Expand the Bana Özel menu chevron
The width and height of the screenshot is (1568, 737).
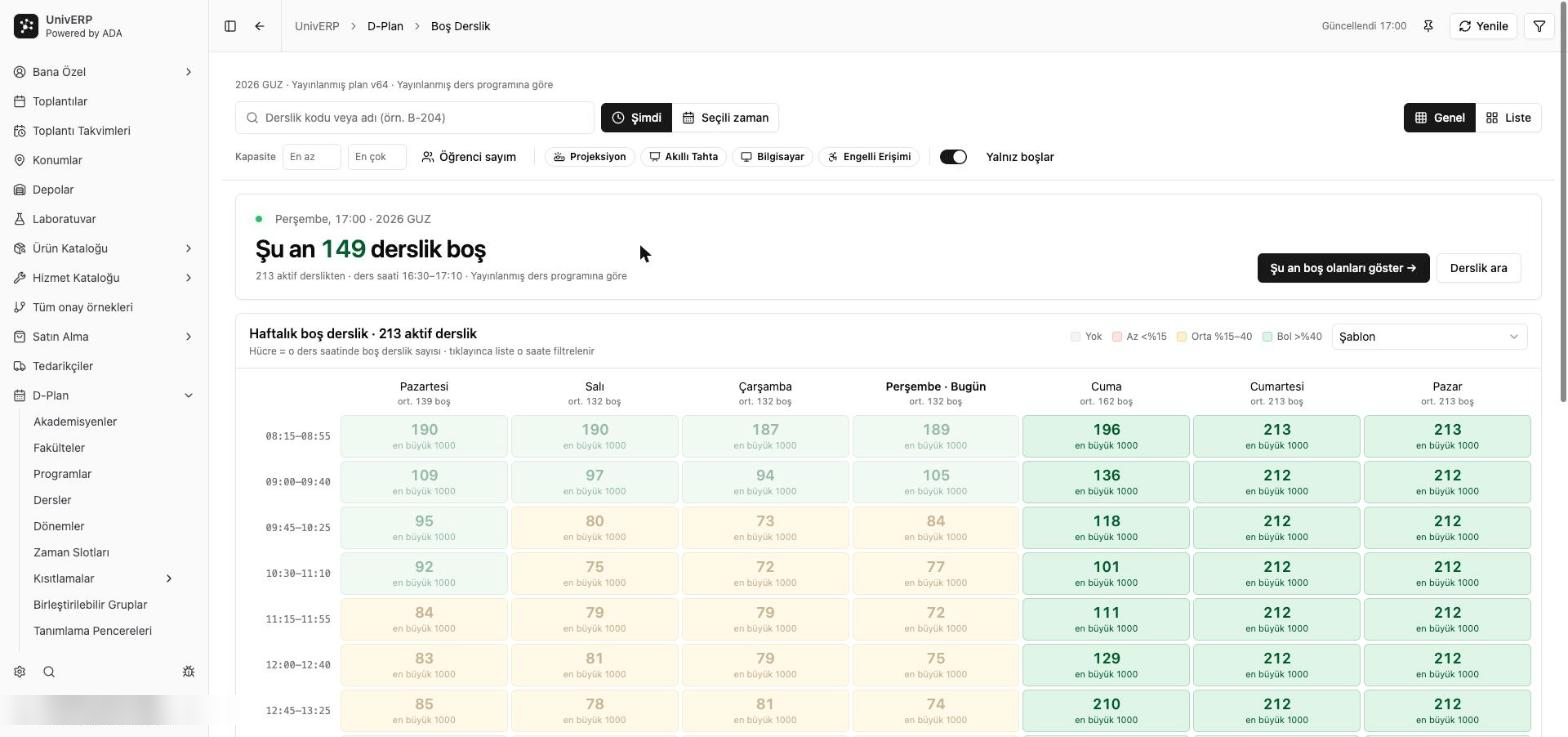point(188,72)
